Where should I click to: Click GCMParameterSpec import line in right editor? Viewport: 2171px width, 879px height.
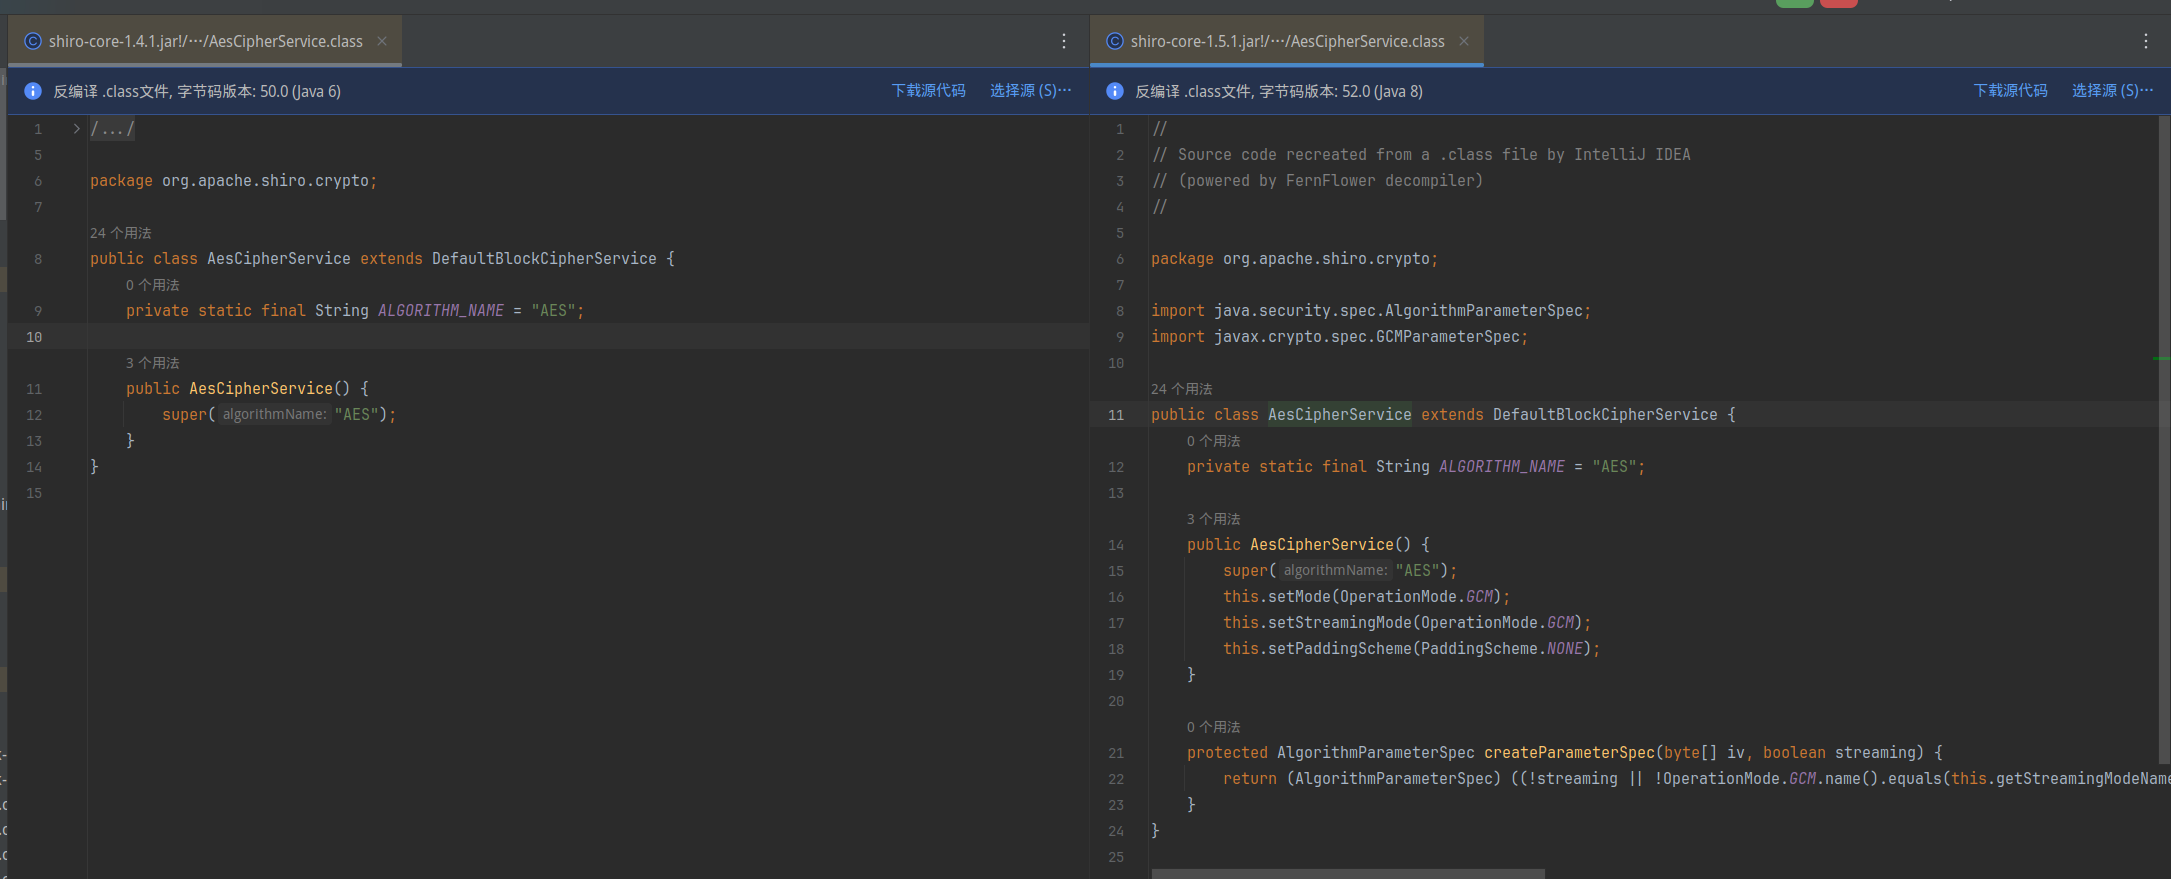click(1340, 337)
